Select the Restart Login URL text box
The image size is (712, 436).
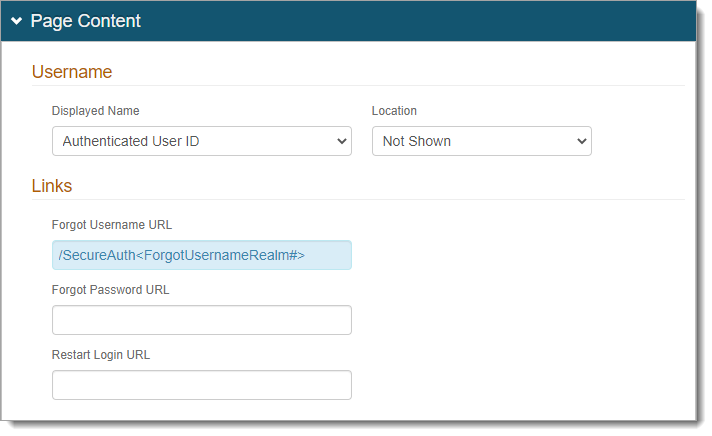pos(201,385)
